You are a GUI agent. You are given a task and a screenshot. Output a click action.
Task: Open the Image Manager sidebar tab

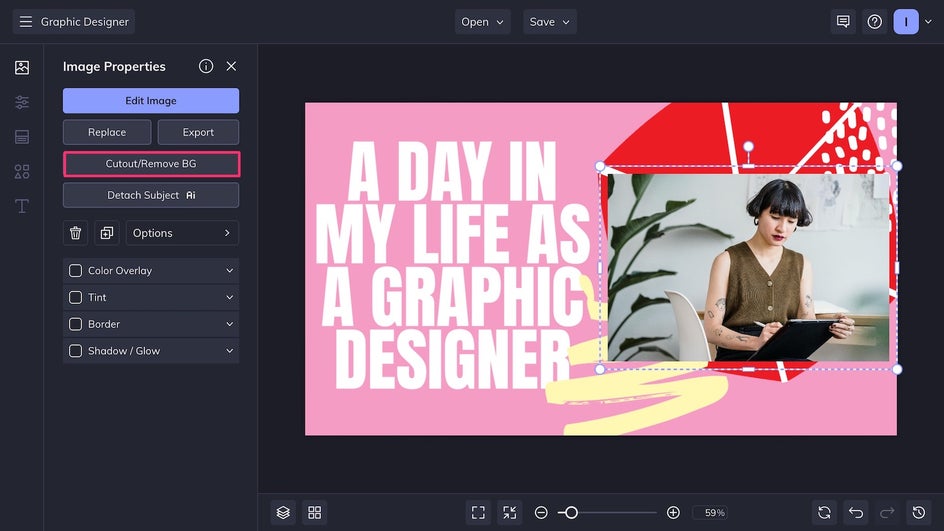tap(22, 67)
